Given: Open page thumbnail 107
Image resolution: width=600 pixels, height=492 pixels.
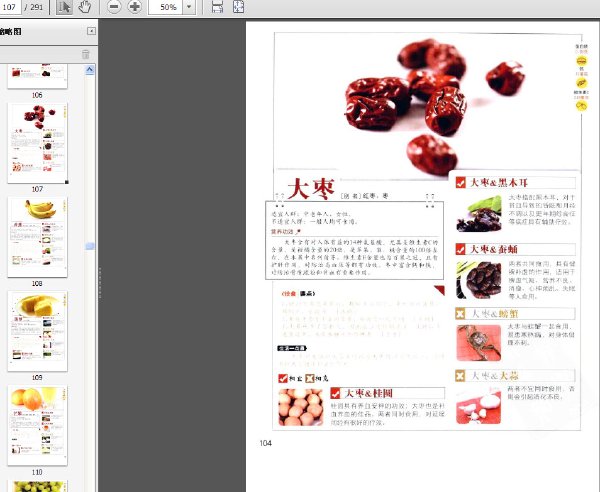Looking at the screenshot, I should click(x=37, y=143).
